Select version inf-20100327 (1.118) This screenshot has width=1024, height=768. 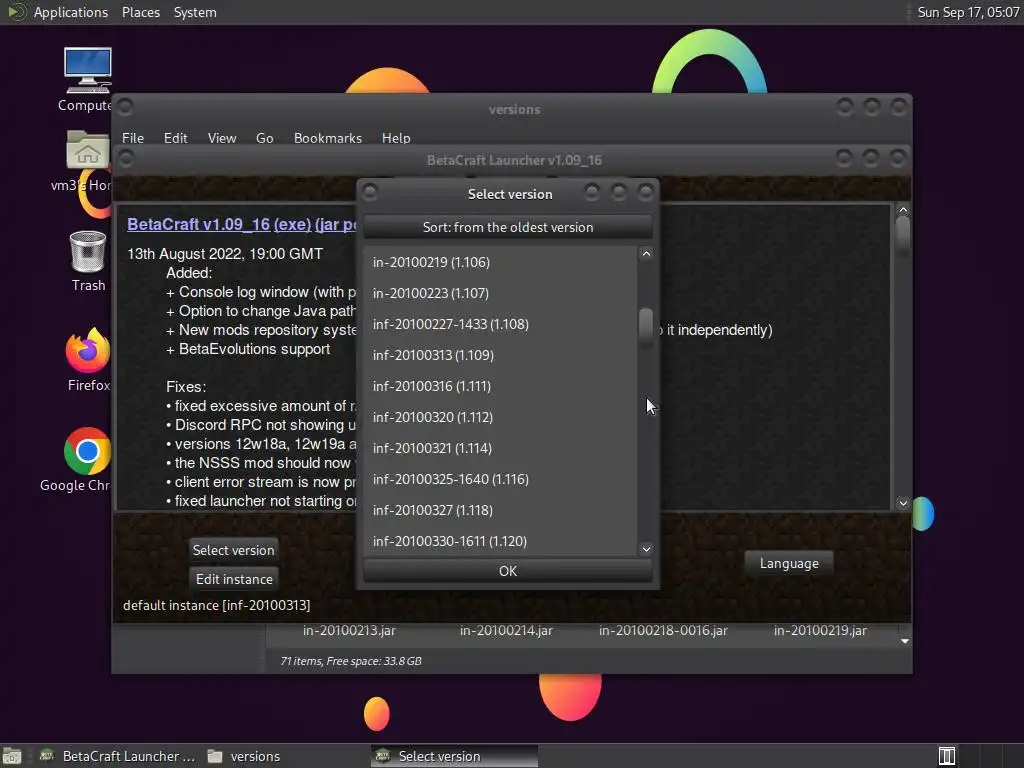point(500,510)
